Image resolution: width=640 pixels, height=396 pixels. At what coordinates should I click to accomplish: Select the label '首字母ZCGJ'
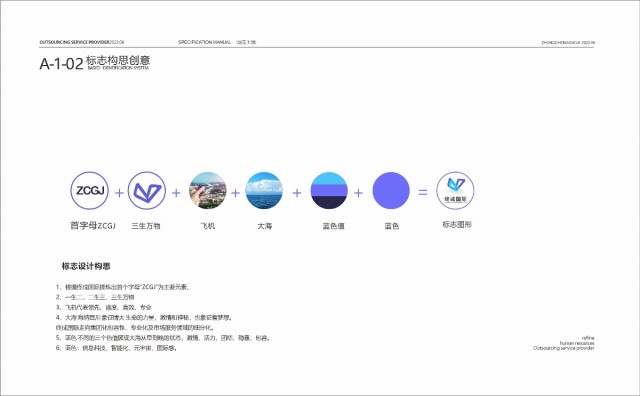93,225
